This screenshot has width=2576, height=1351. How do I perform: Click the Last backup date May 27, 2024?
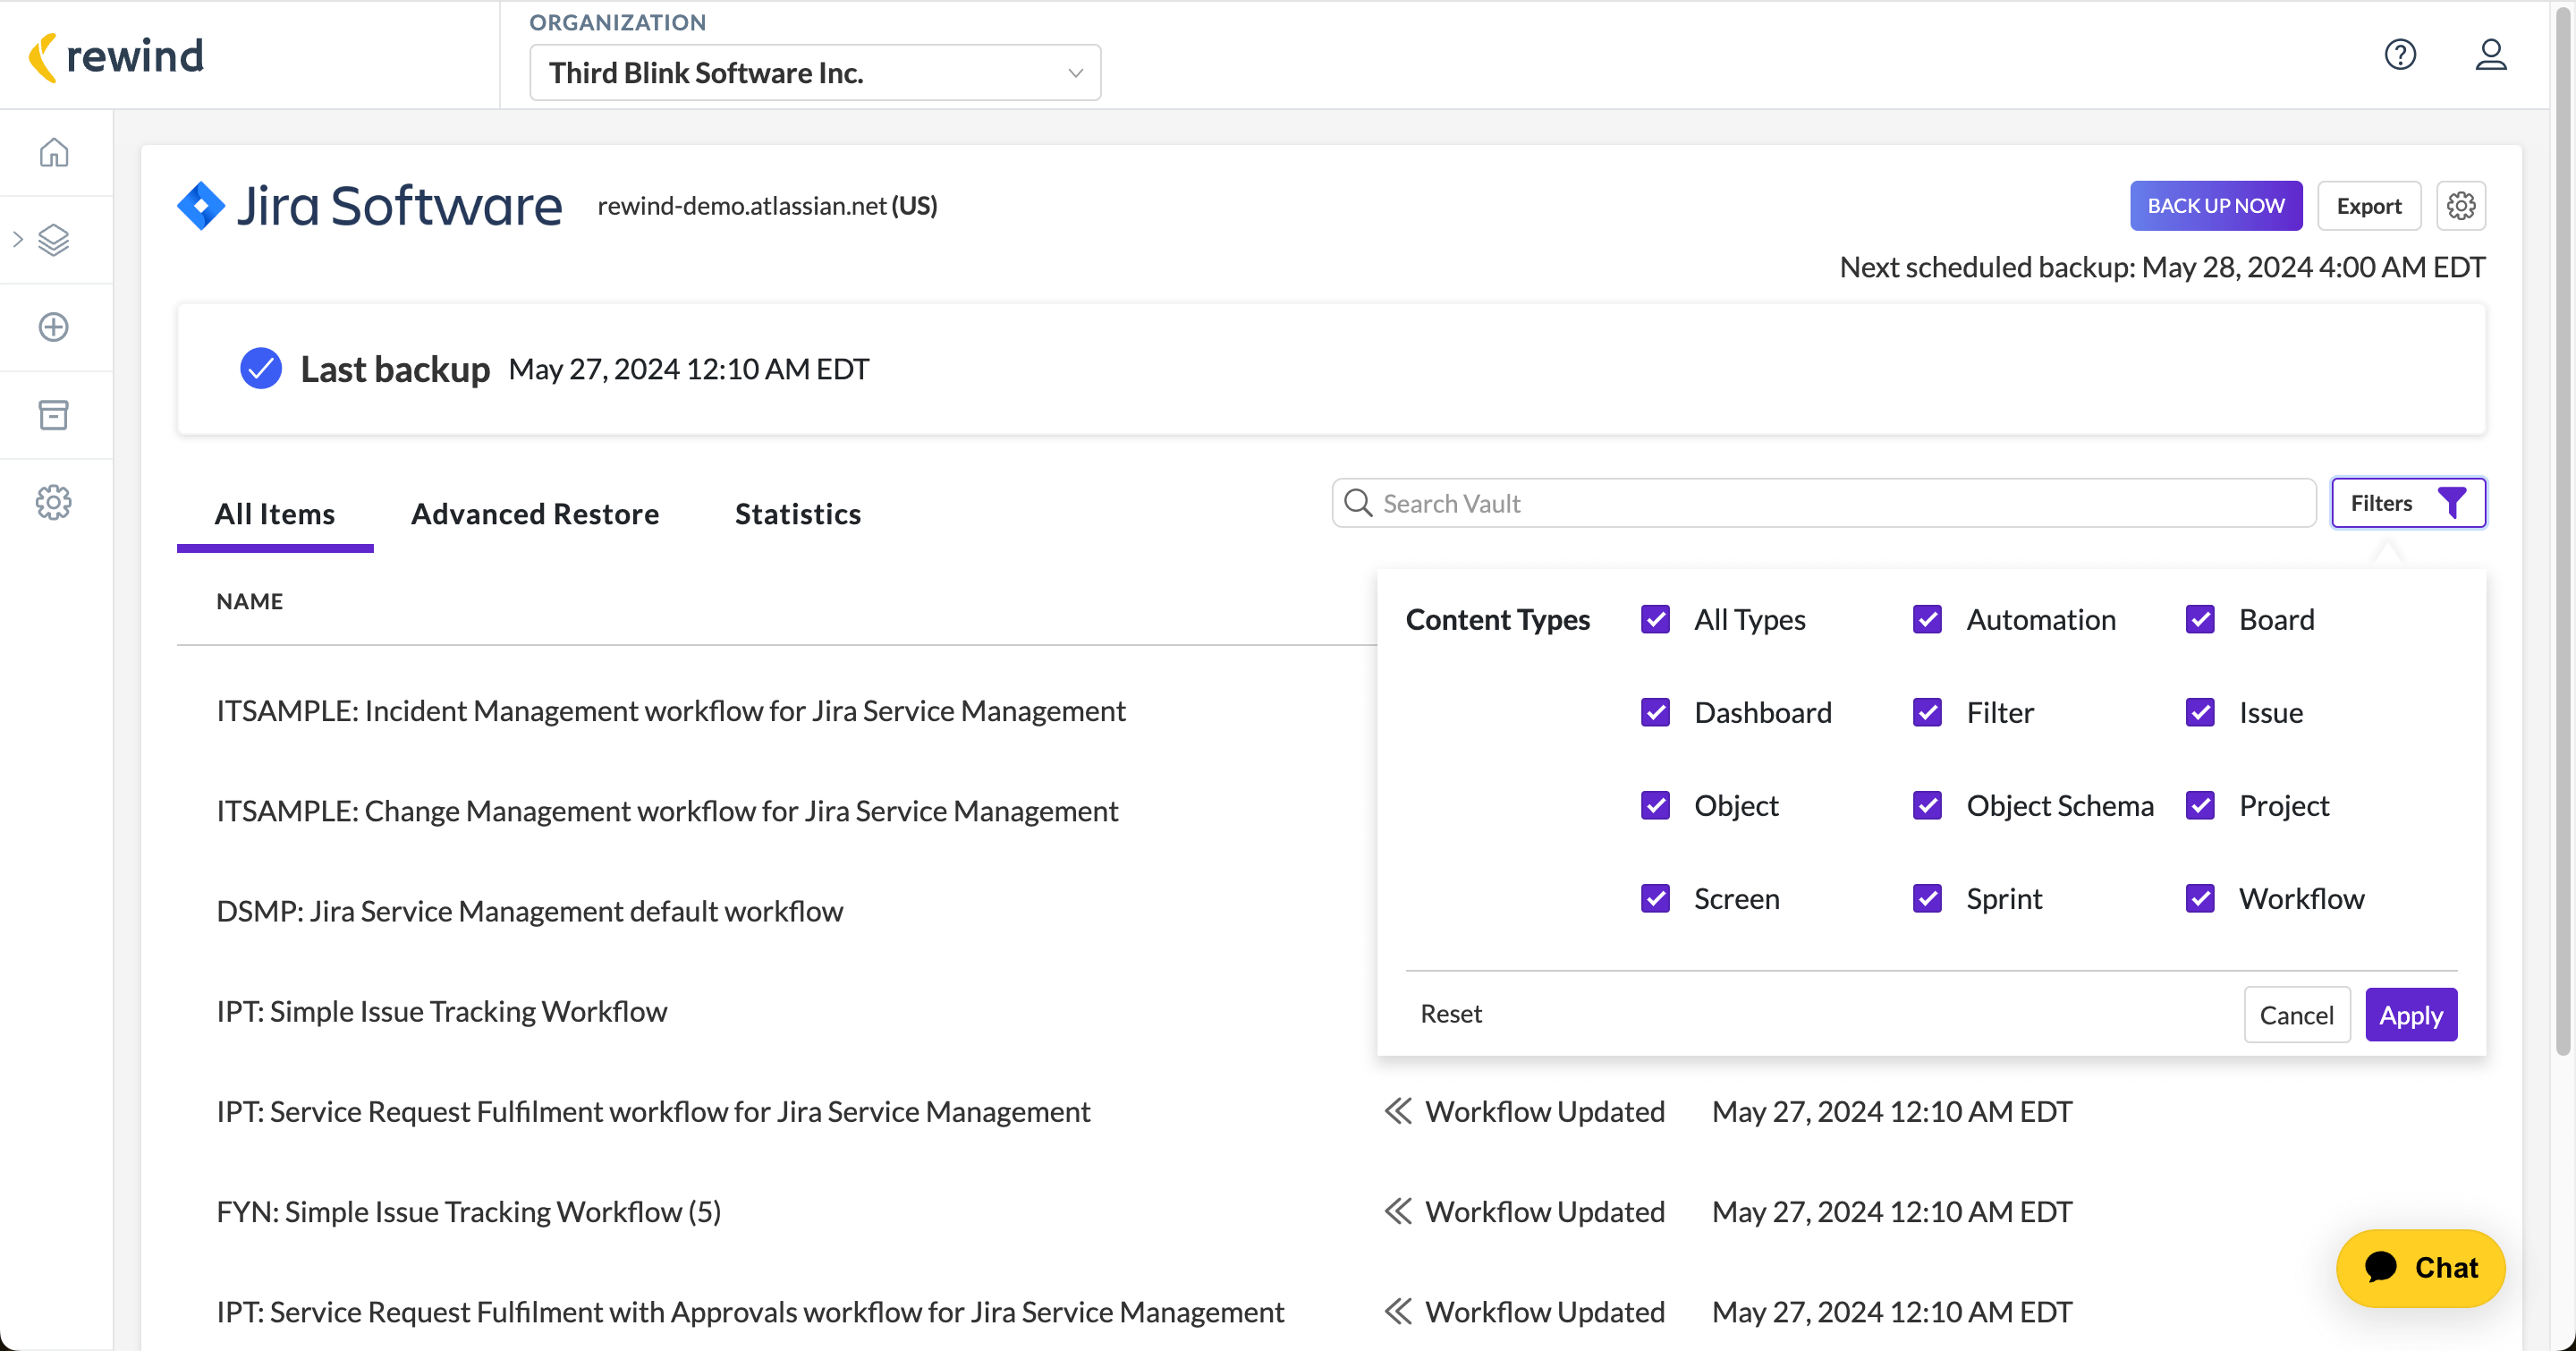pyautogui.click(x=689, y=369)
